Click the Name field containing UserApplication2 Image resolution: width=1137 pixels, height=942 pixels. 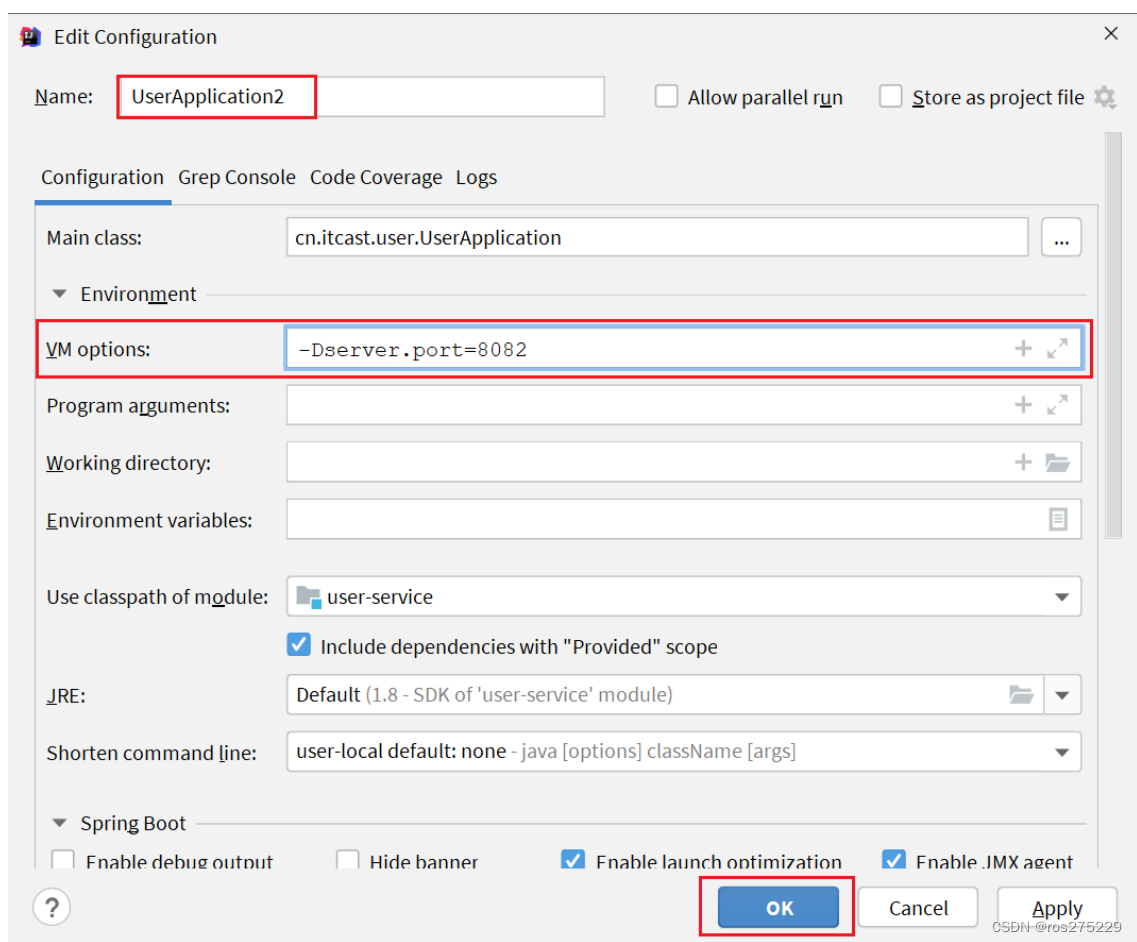360,96
